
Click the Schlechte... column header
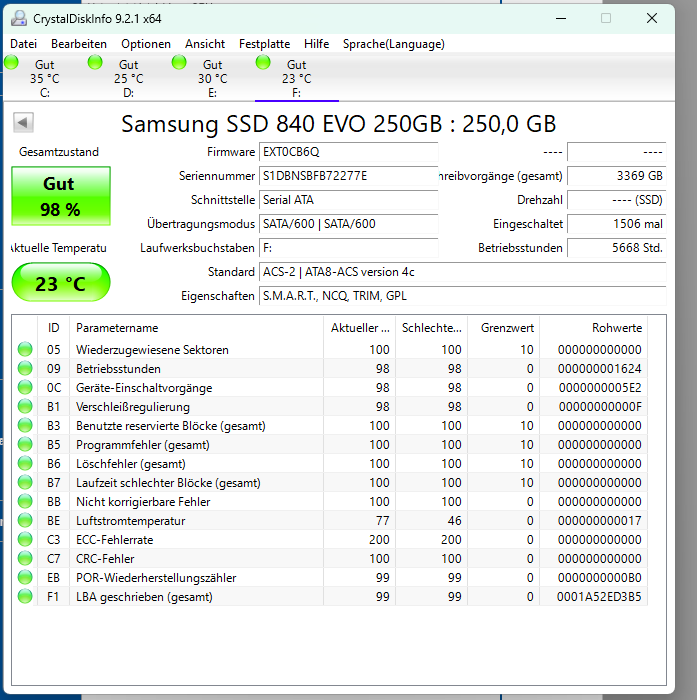click(431, 328)
